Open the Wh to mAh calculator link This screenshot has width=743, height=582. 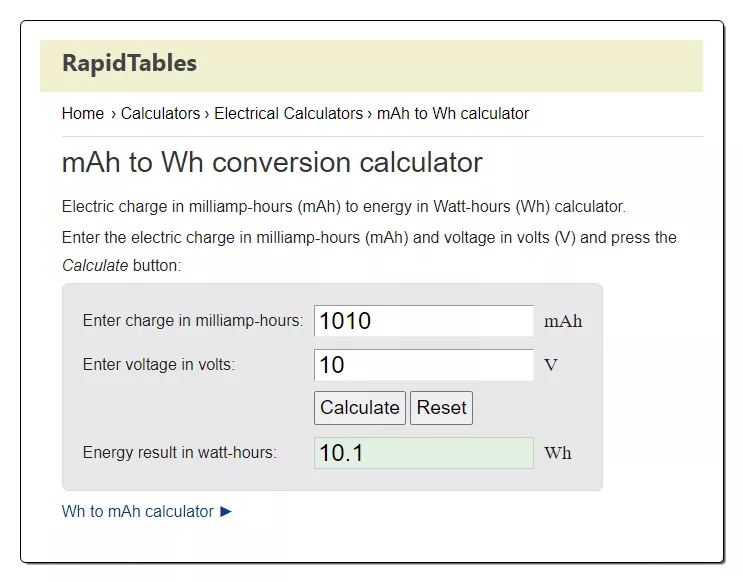click(x=138, y=511)
